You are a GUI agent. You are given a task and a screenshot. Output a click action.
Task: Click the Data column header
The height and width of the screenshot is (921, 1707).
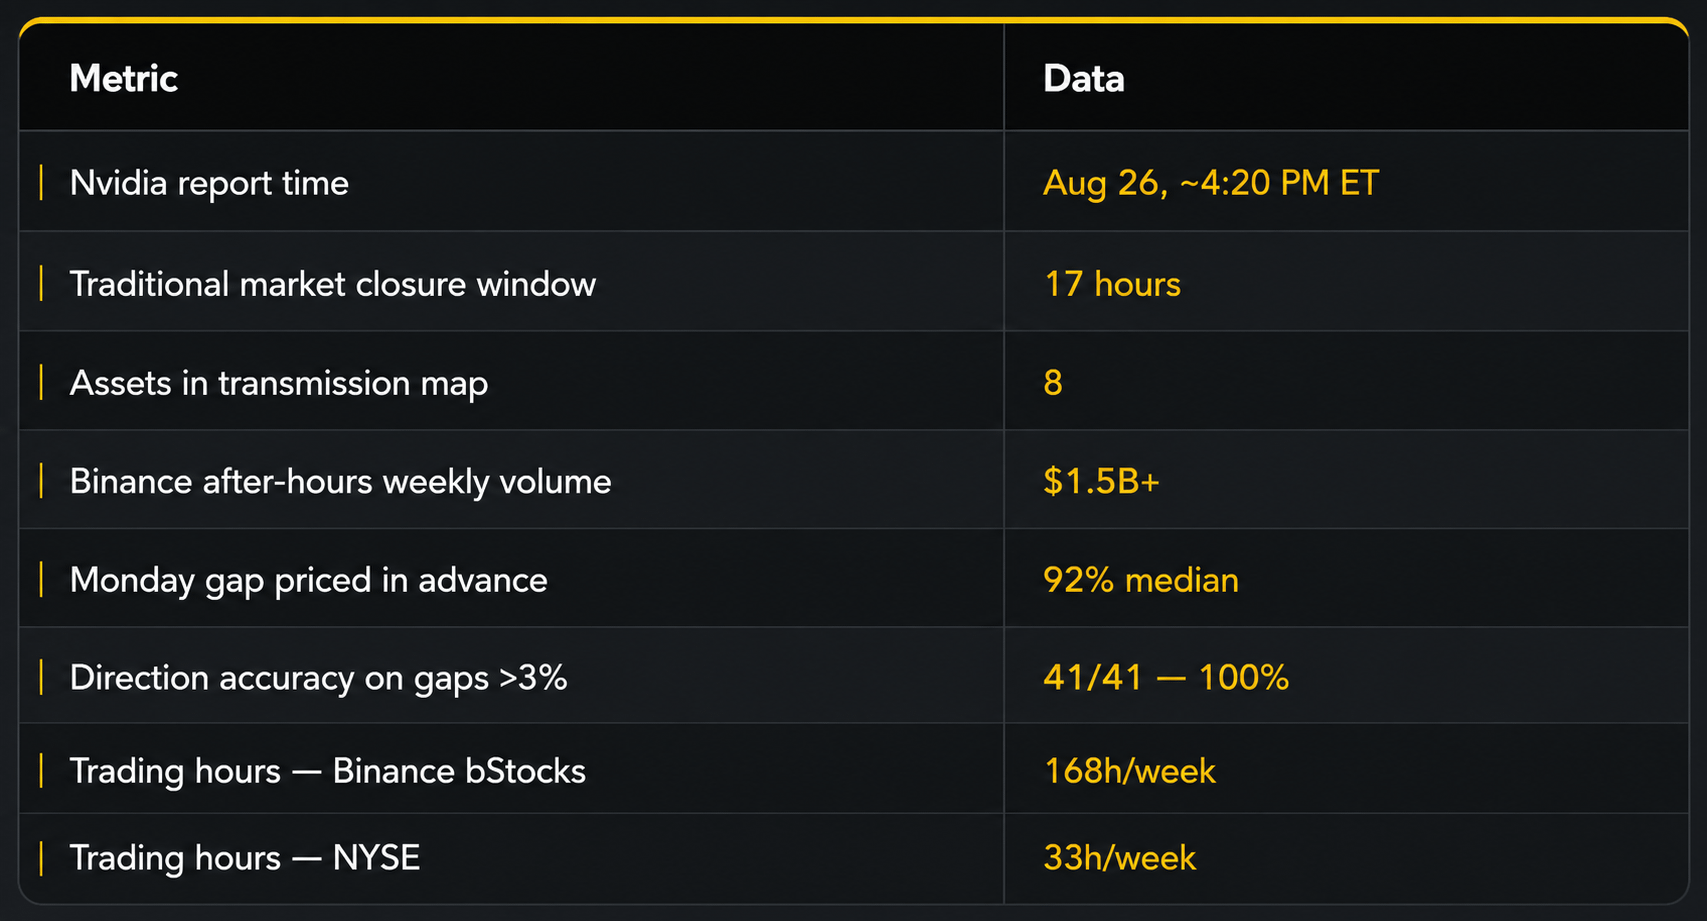(1083, 78)
